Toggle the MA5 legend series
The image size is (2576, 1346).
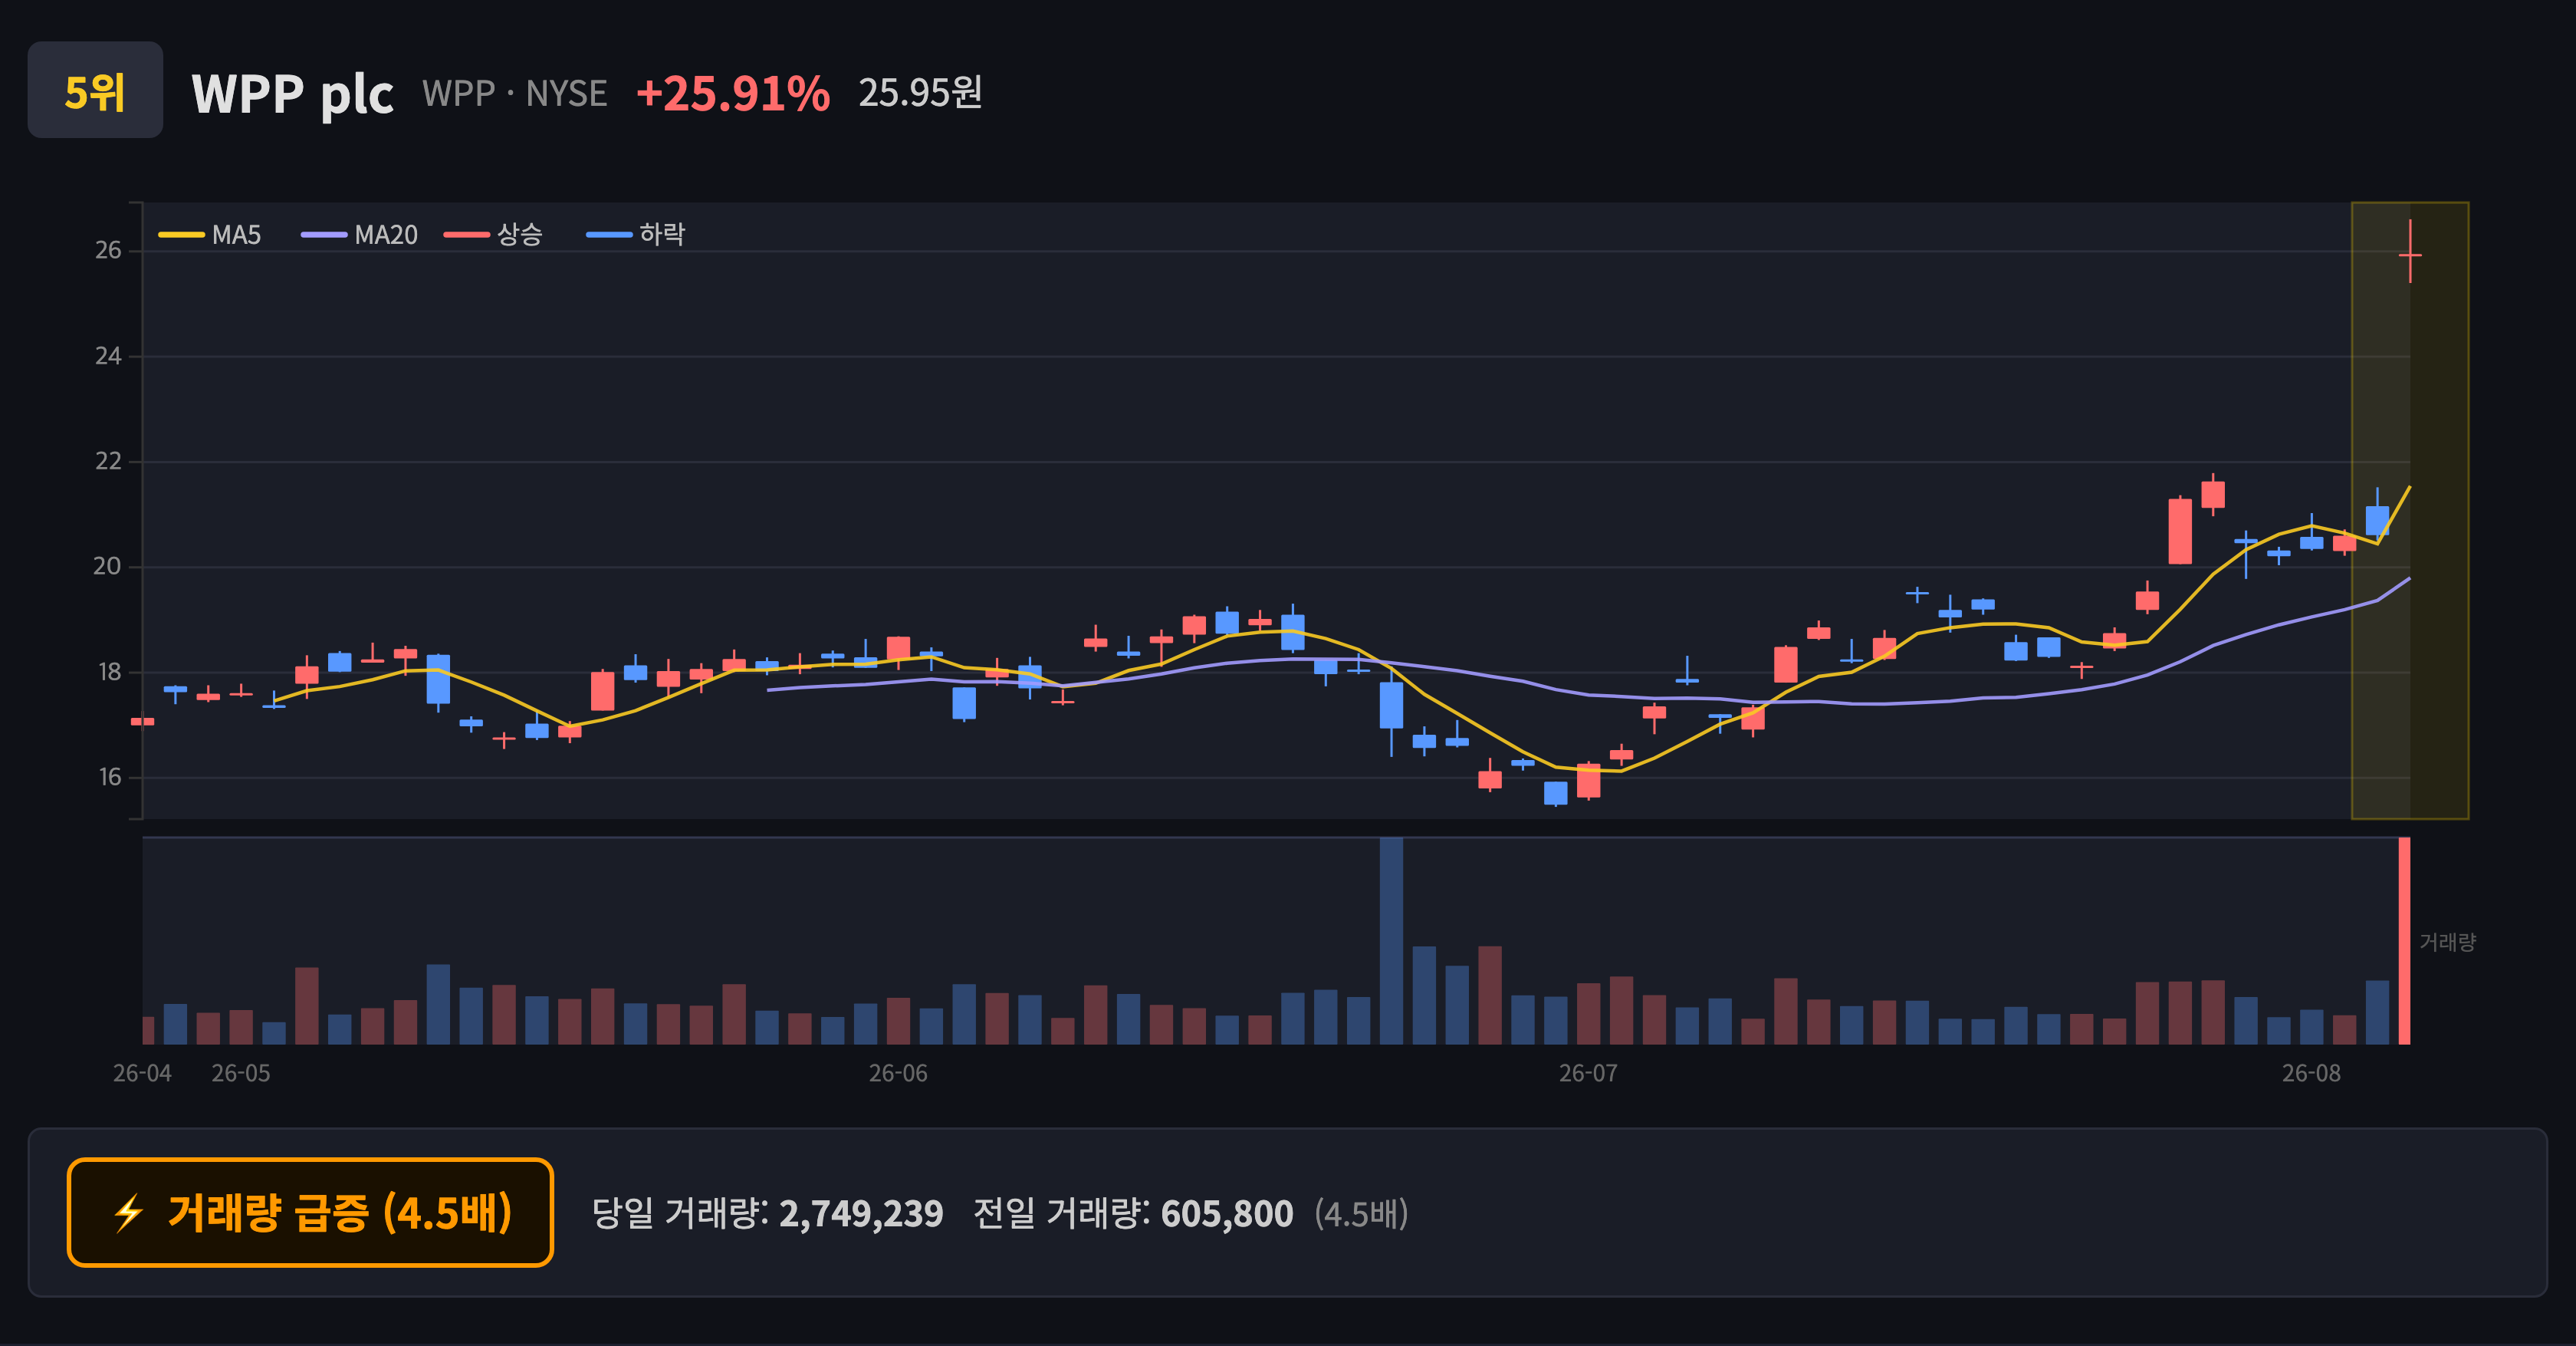[210, 235]
